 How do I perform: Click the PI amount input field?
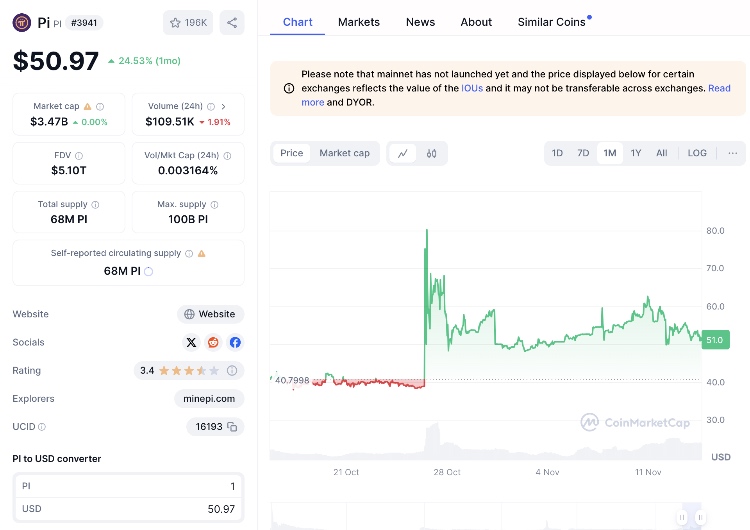coord(128,486)
